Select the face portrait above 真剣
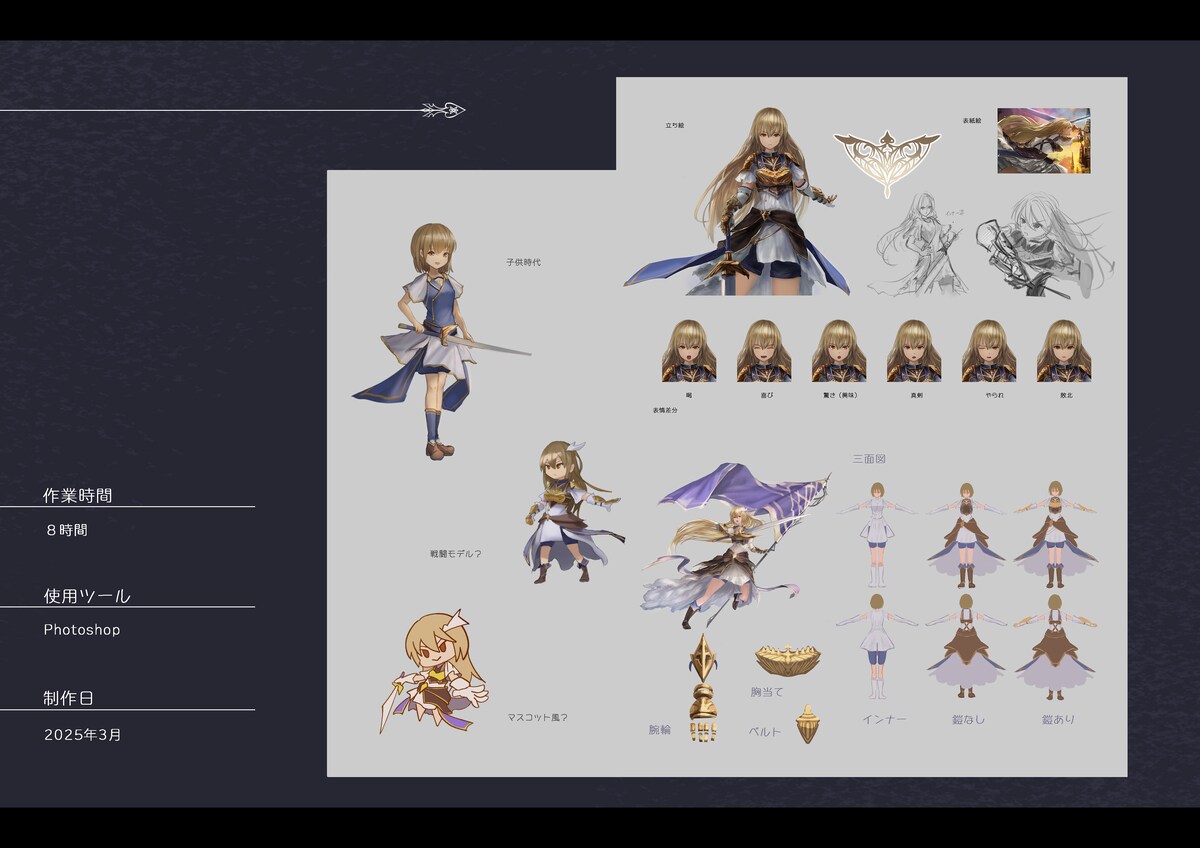The width and height of the screenshot is (1200, 848). point(914,351)
